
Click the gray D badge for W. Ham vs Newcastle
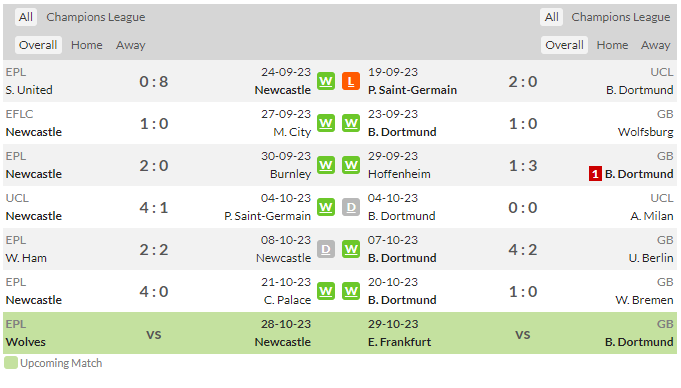point(326,249)
